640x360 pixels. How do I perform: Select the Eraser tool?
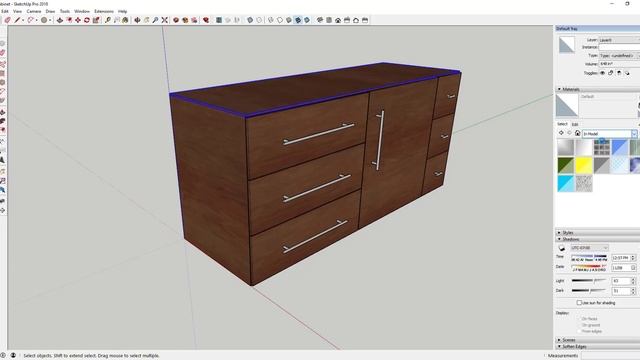(7, 20)
